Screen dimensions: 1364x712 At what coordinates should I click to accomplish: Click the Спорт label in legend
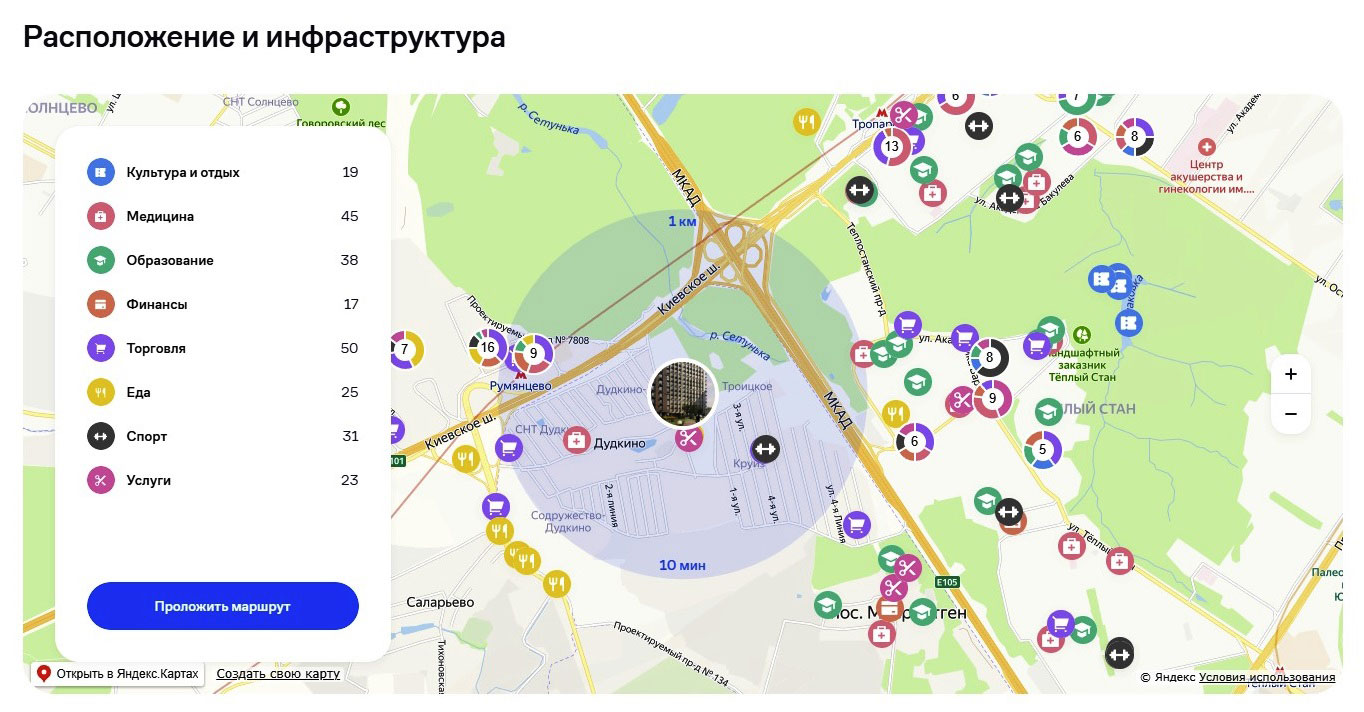tap(147, 437)
